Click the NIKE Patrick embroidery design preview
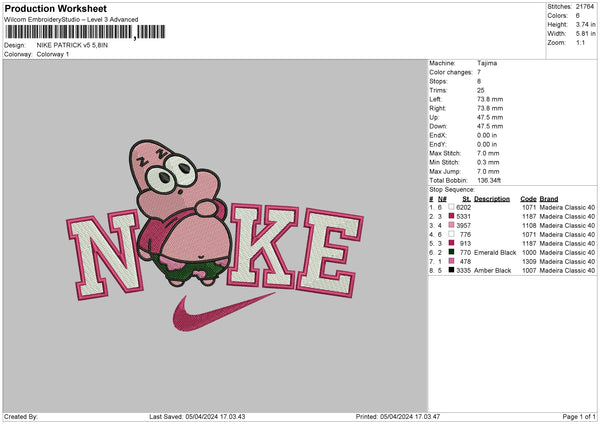The image size is (600, 424). 215,236
